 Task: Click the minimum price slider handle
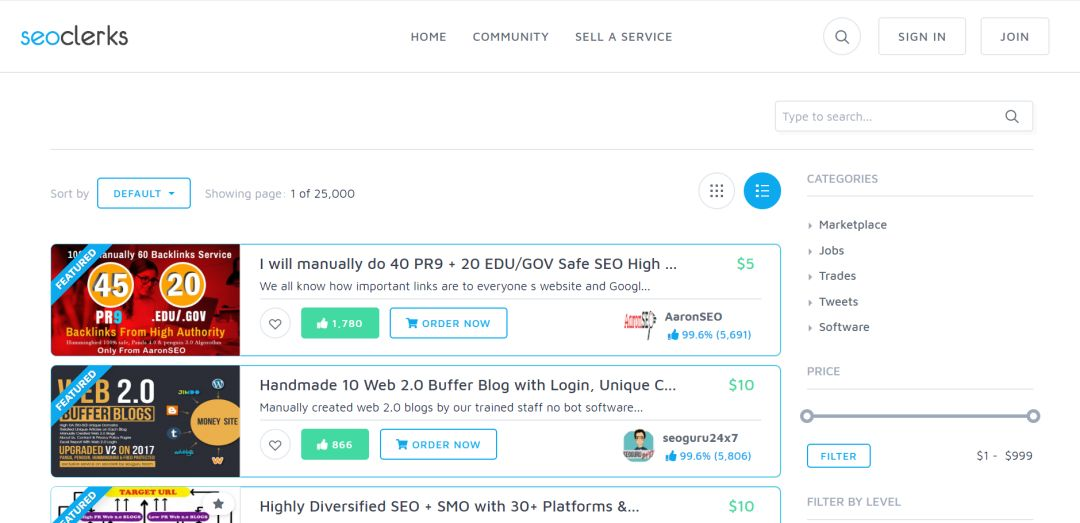click(807, 416)
